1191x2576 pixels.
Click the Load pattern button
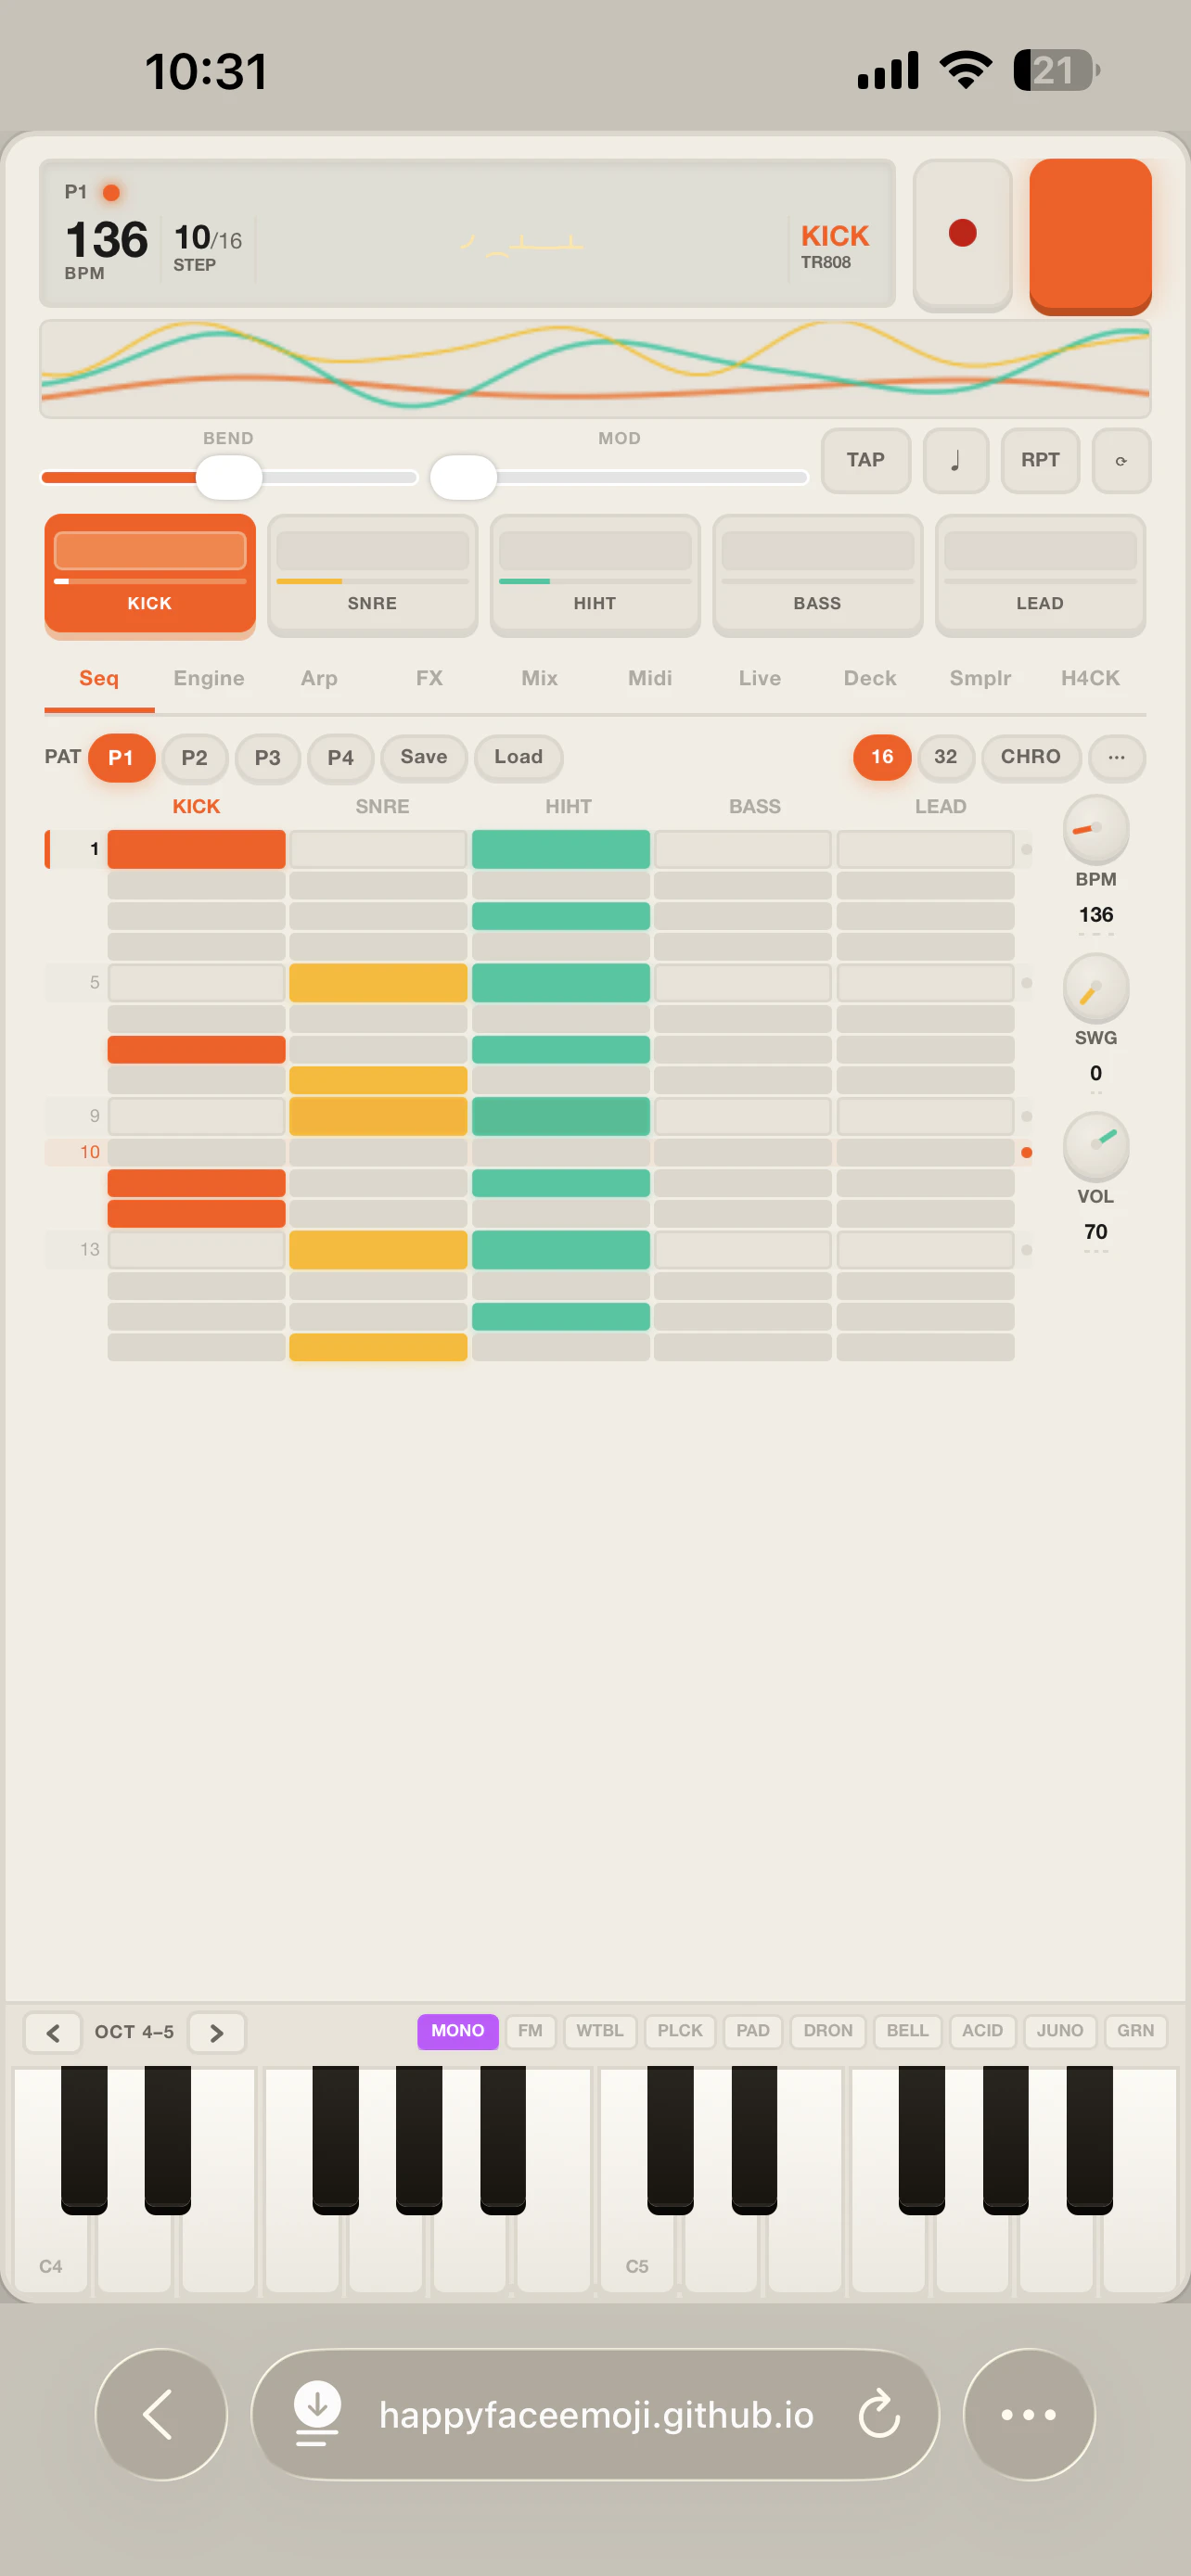click(x=518, y=757)
